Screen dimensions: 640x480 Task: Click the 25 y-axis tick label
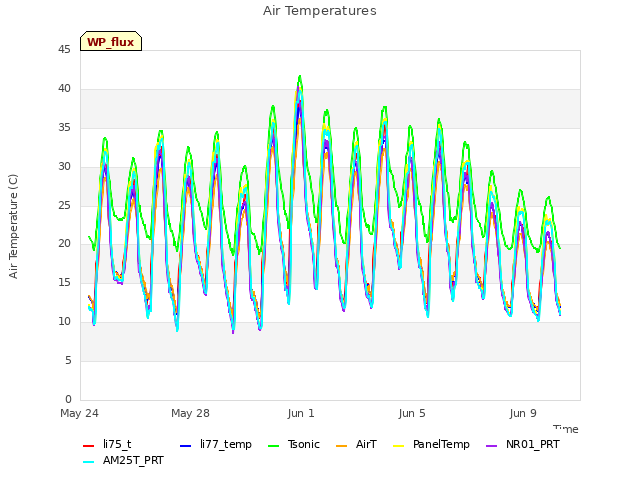click(x=64, y=205)
